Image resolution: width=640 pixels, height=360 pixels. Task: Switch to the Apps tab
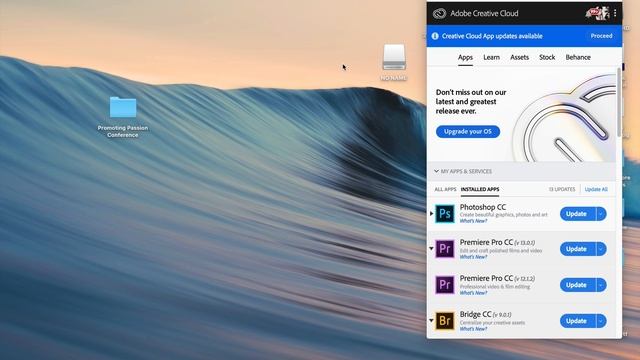point(465,58)
